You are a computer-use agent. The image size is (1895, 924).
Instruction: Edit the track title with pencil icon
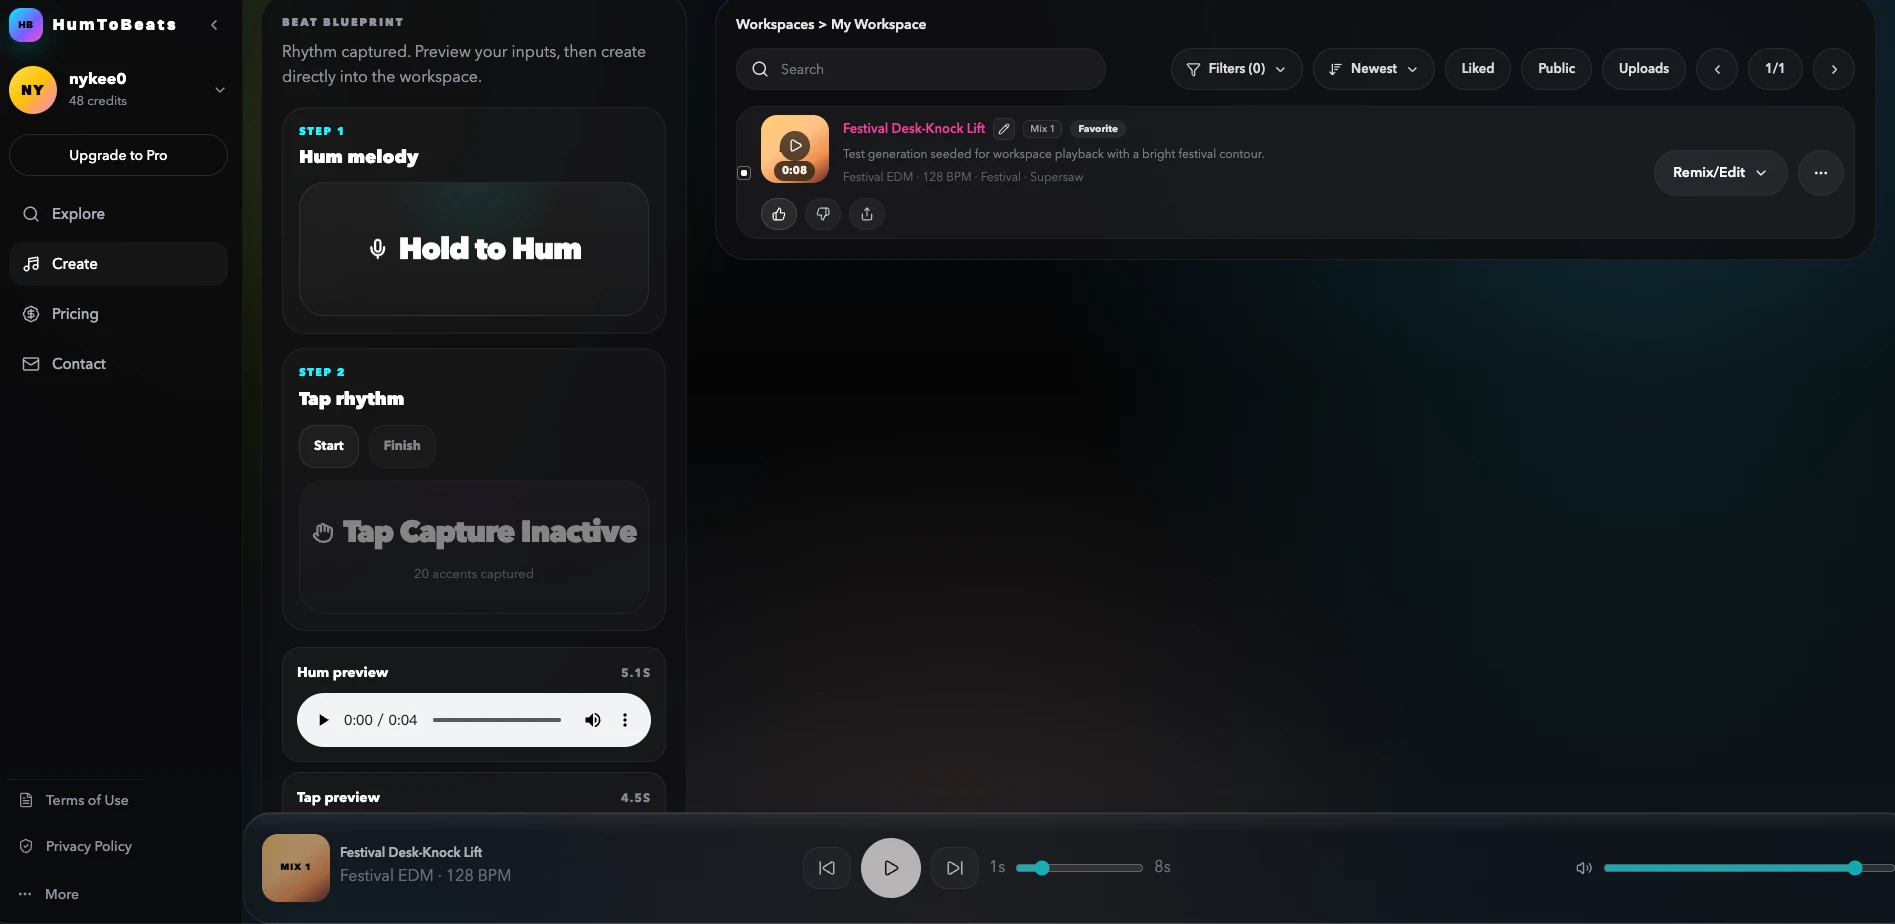(x=1004, y=129)
